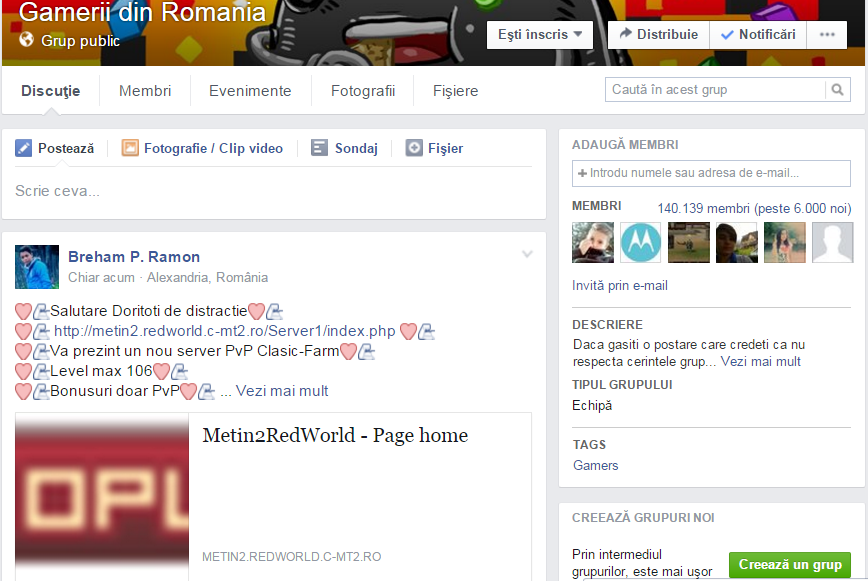The height and width of the screenshot is (581, 868).
Task: Open the fourth member avatar of boy
Action: 737,242
